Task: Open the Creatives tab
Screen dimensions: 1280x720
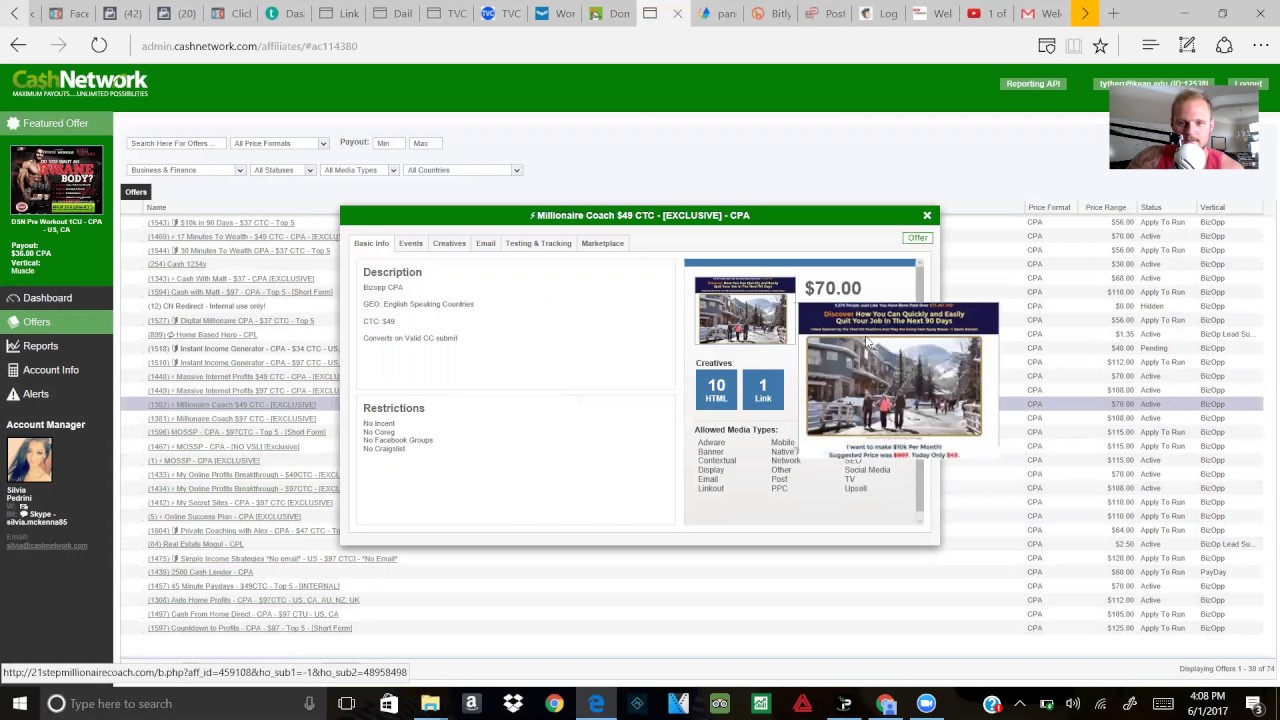Action: tap(449, 243)
